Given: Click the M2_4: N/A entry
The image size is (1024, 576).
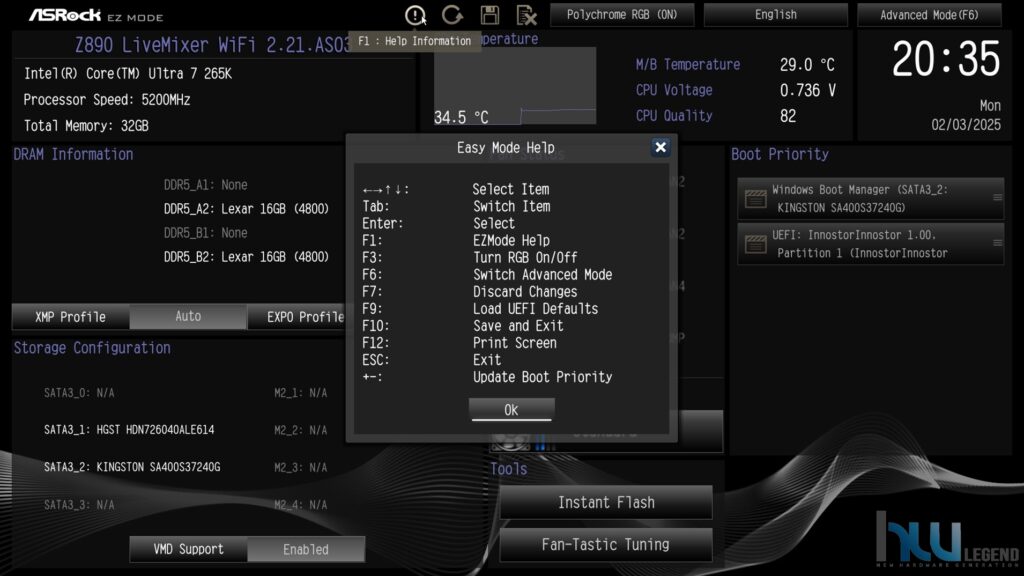Looking at the screenshot, I should click(x=300, y=504).
